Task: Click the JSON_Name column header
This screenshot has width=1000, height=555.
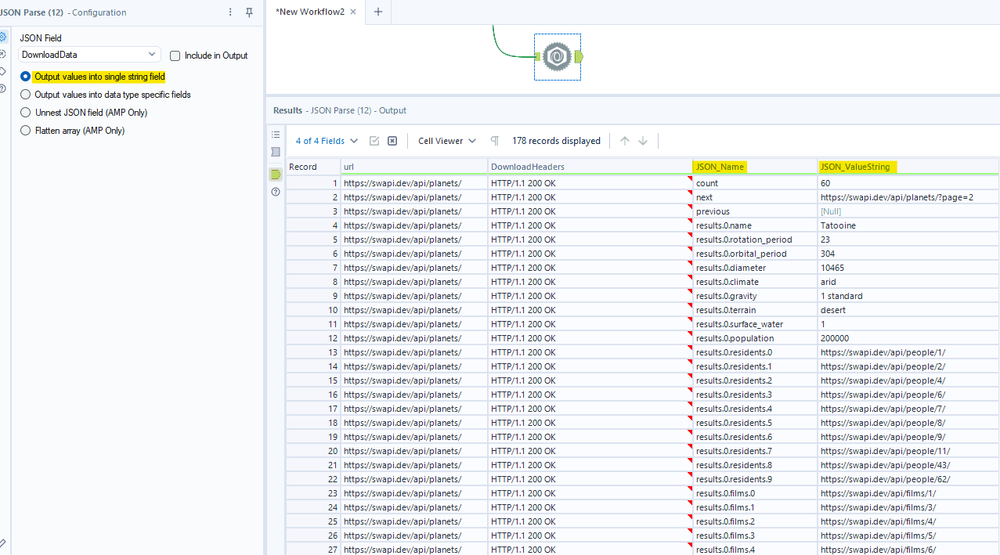Action: click(x=720, y=167)
